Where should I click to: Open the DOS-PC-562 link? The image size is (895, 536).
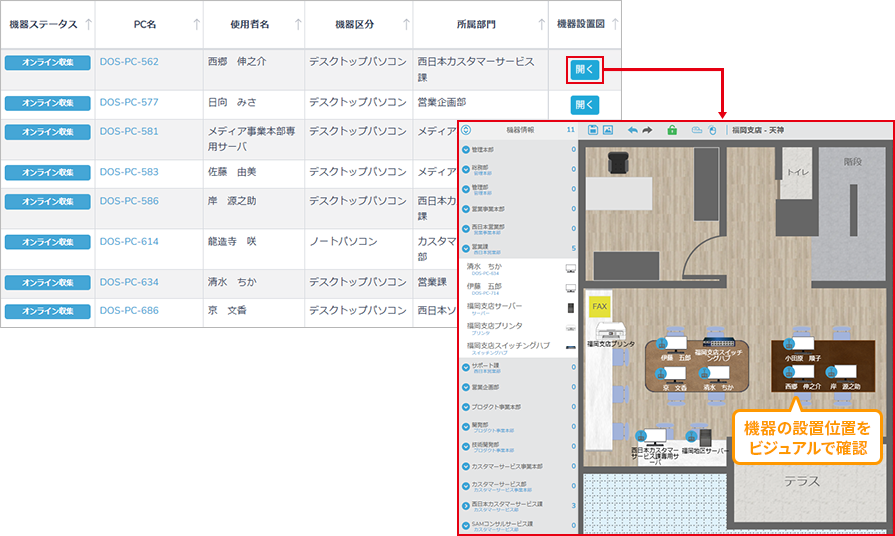(129, 62)
